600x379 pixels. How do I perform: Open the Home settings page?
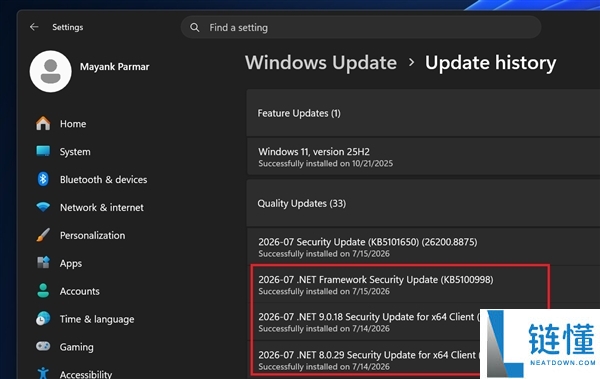[73, 124]
